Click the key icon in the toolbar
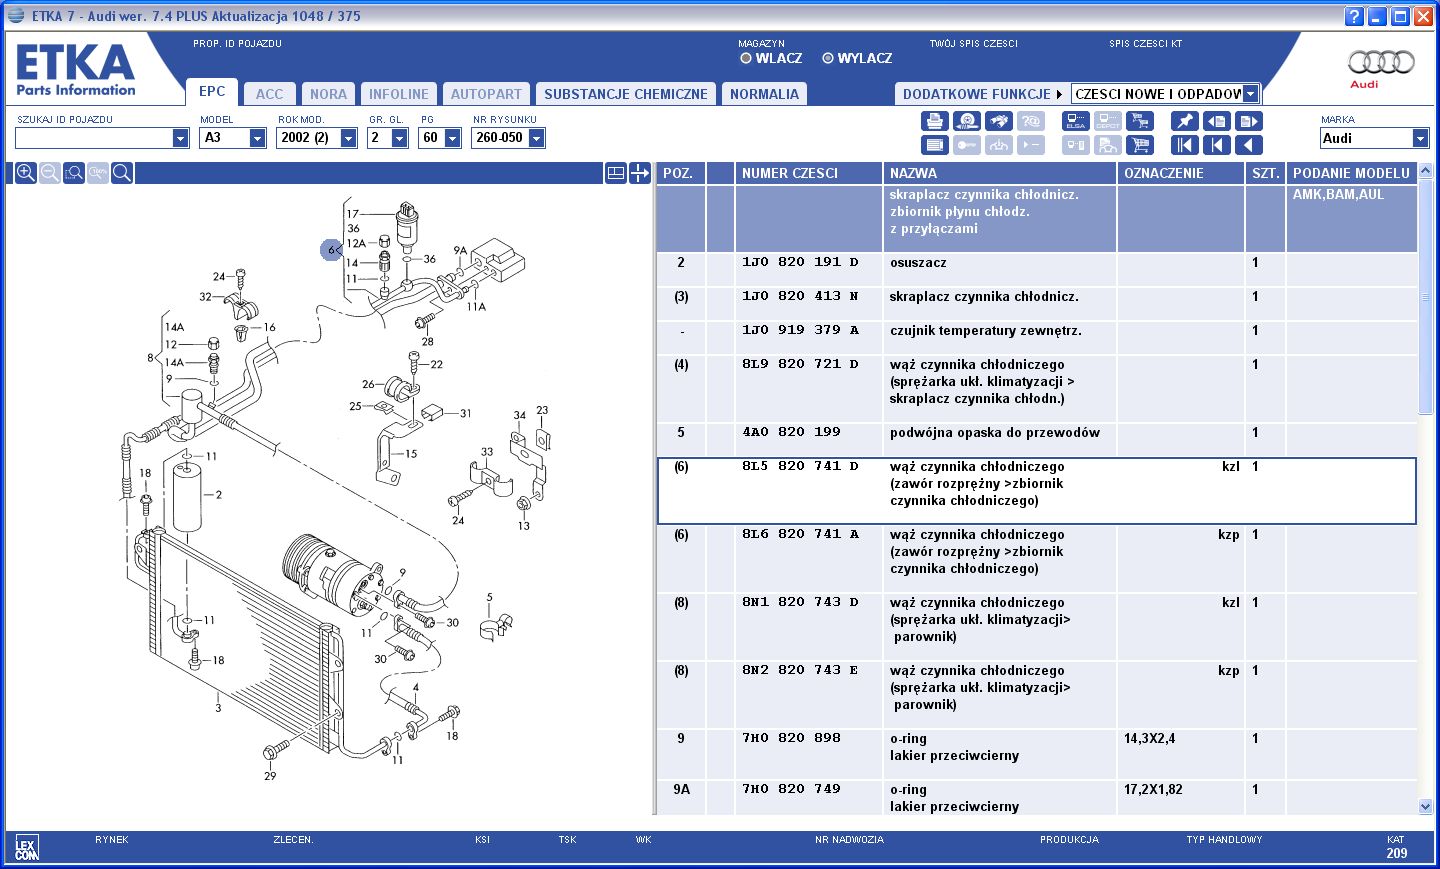1440x869 pixels. (x=966, y=145)
